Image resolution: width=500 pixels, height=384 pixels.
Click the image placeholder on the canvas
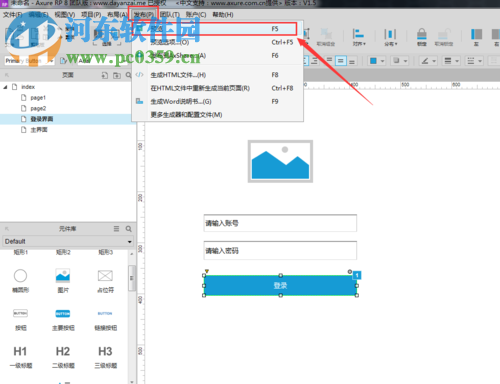click(x=280, y=161)
